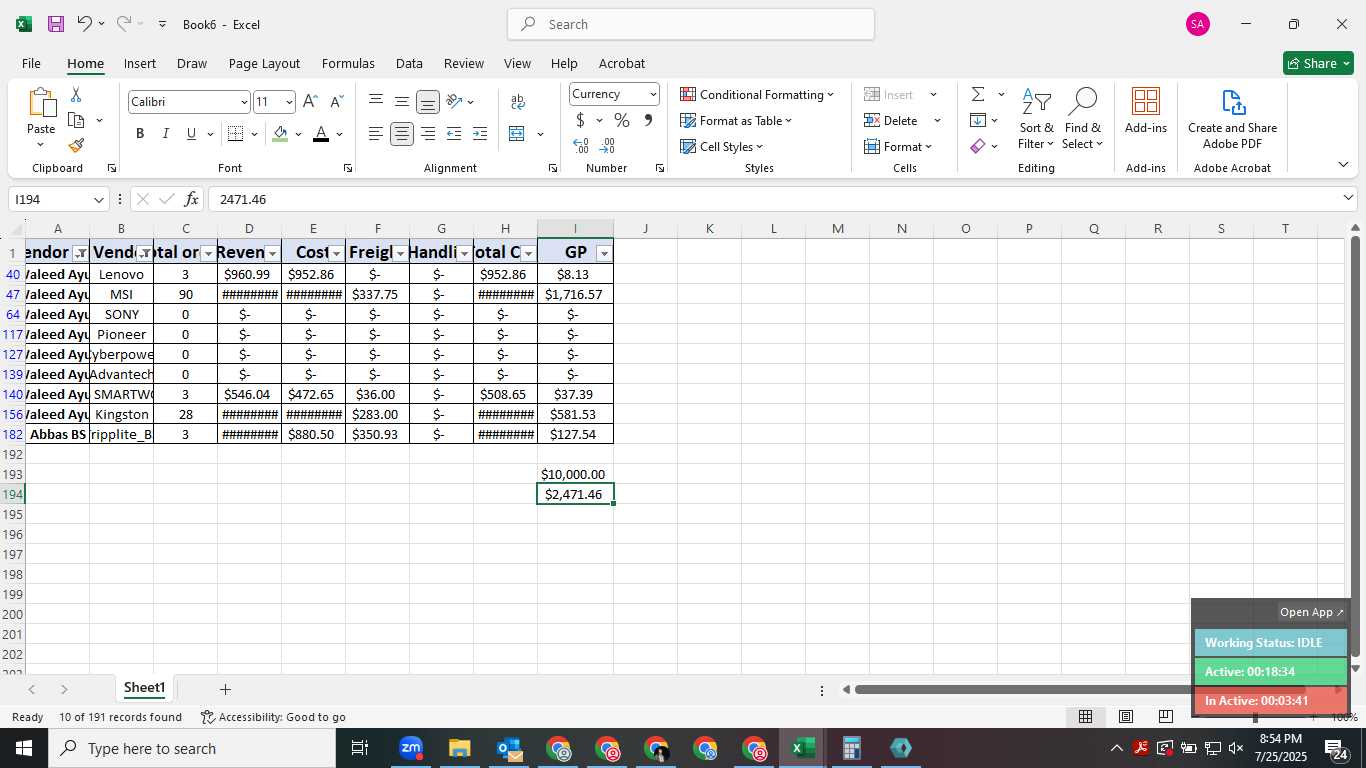Open the Add-ins button
The width and height of the screenshot is (1366, 768).
(1146, 110)
